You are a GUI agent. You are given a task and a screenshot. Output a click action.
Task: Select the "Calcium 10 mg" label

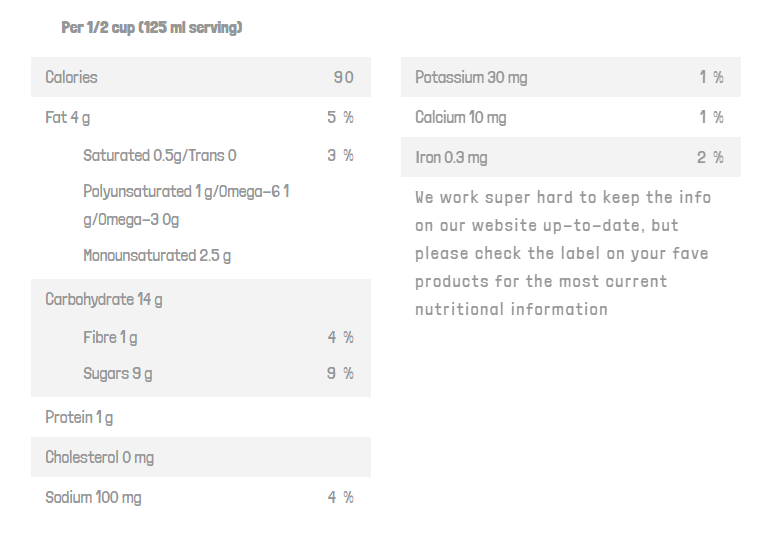(x=461, y=117)
